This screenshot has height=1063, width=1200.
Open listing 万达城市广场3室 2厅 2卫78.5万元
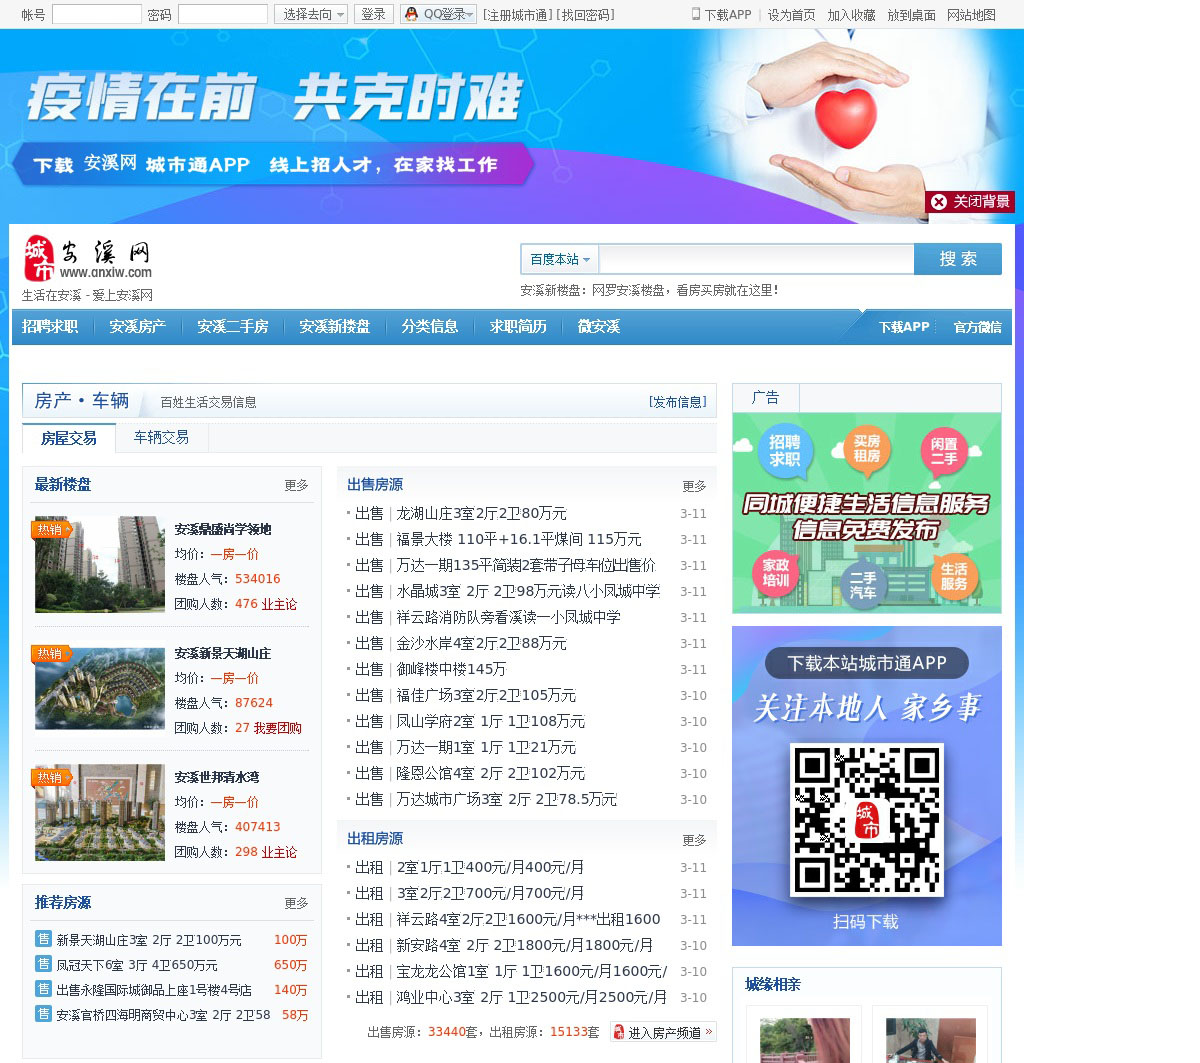pos(507,799)
